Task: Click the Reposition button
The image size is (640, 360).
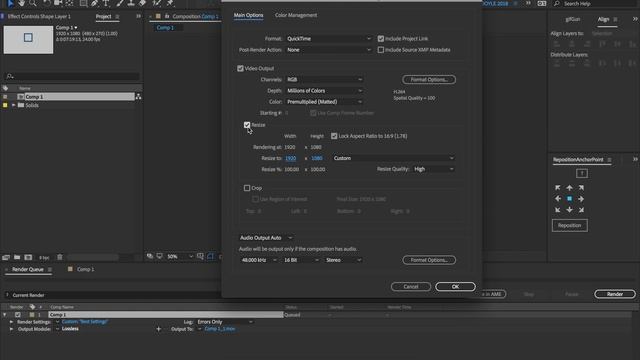Action: pos(569,225)
